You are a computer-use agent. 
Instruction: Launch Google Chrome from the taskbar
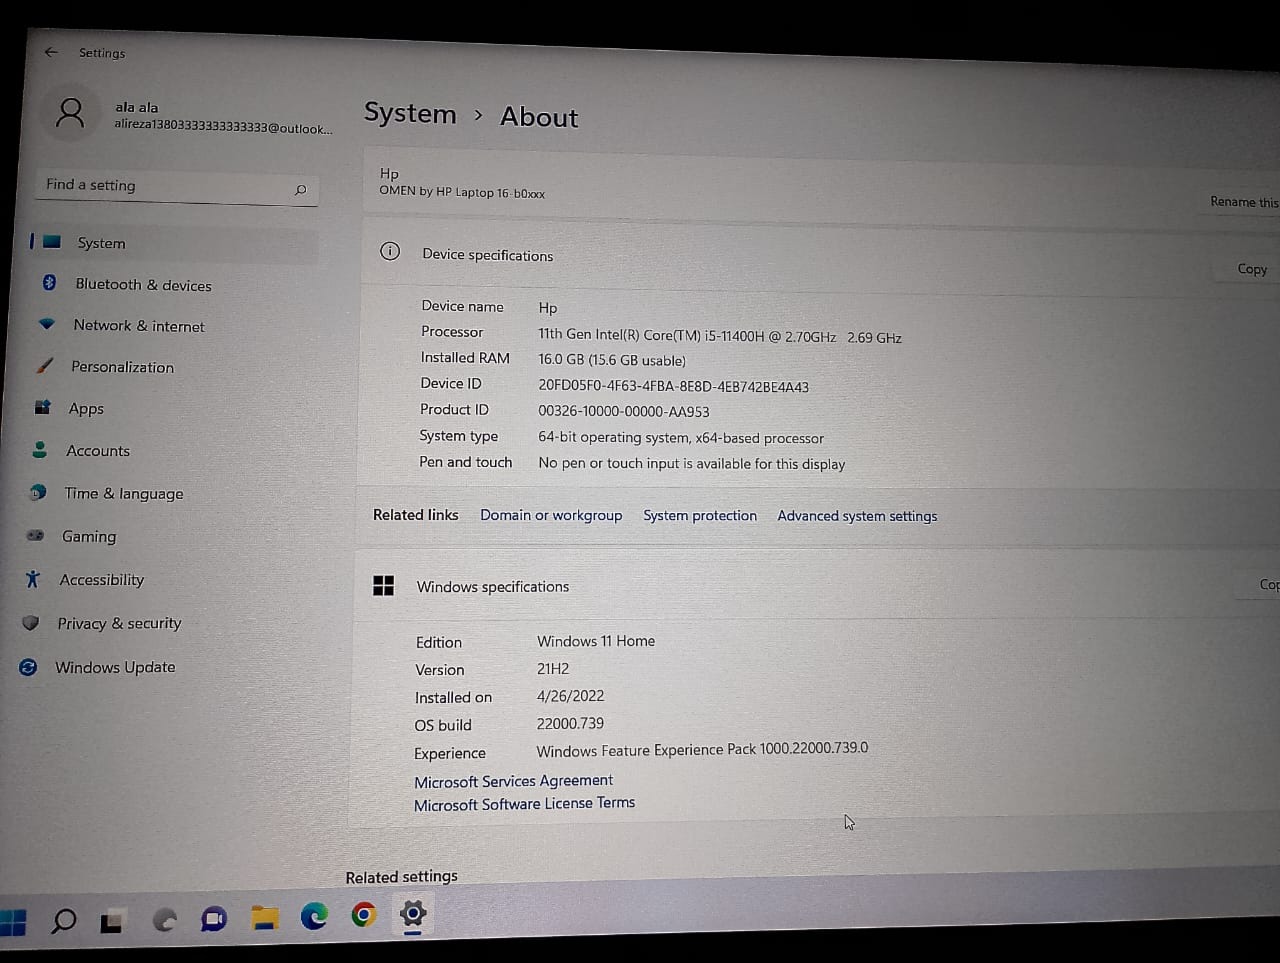tap(364, 914)
